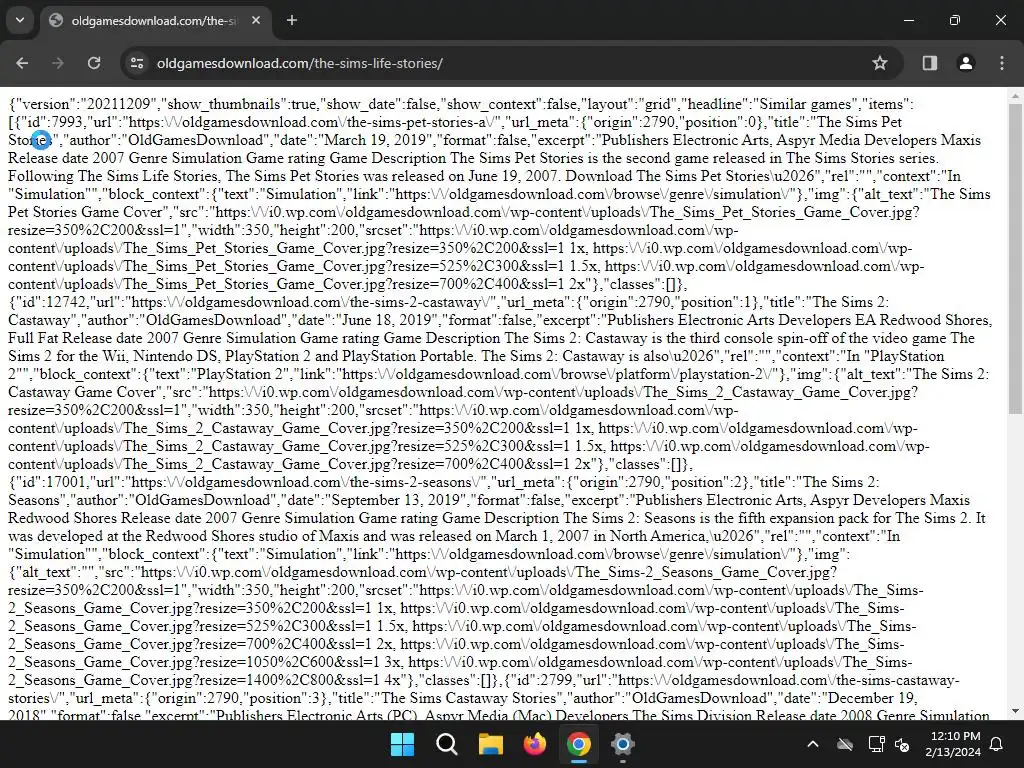Open the notifications bell icon

coord(997,744)
